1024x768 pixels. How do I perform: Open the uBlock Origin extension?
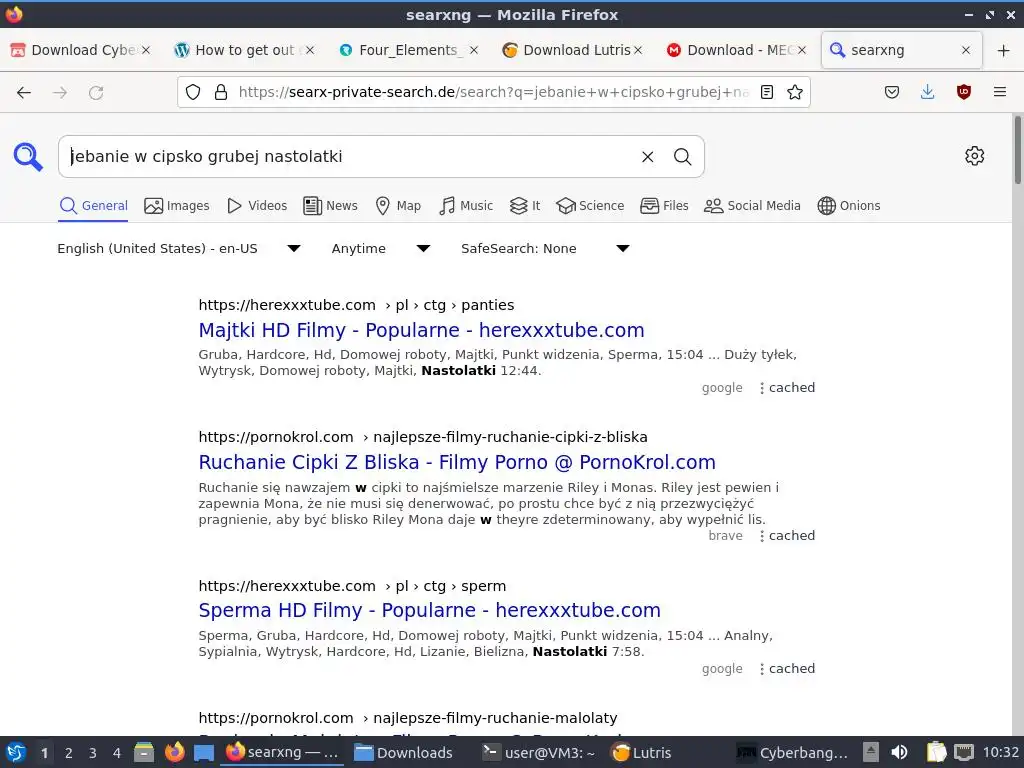[963, 92]
